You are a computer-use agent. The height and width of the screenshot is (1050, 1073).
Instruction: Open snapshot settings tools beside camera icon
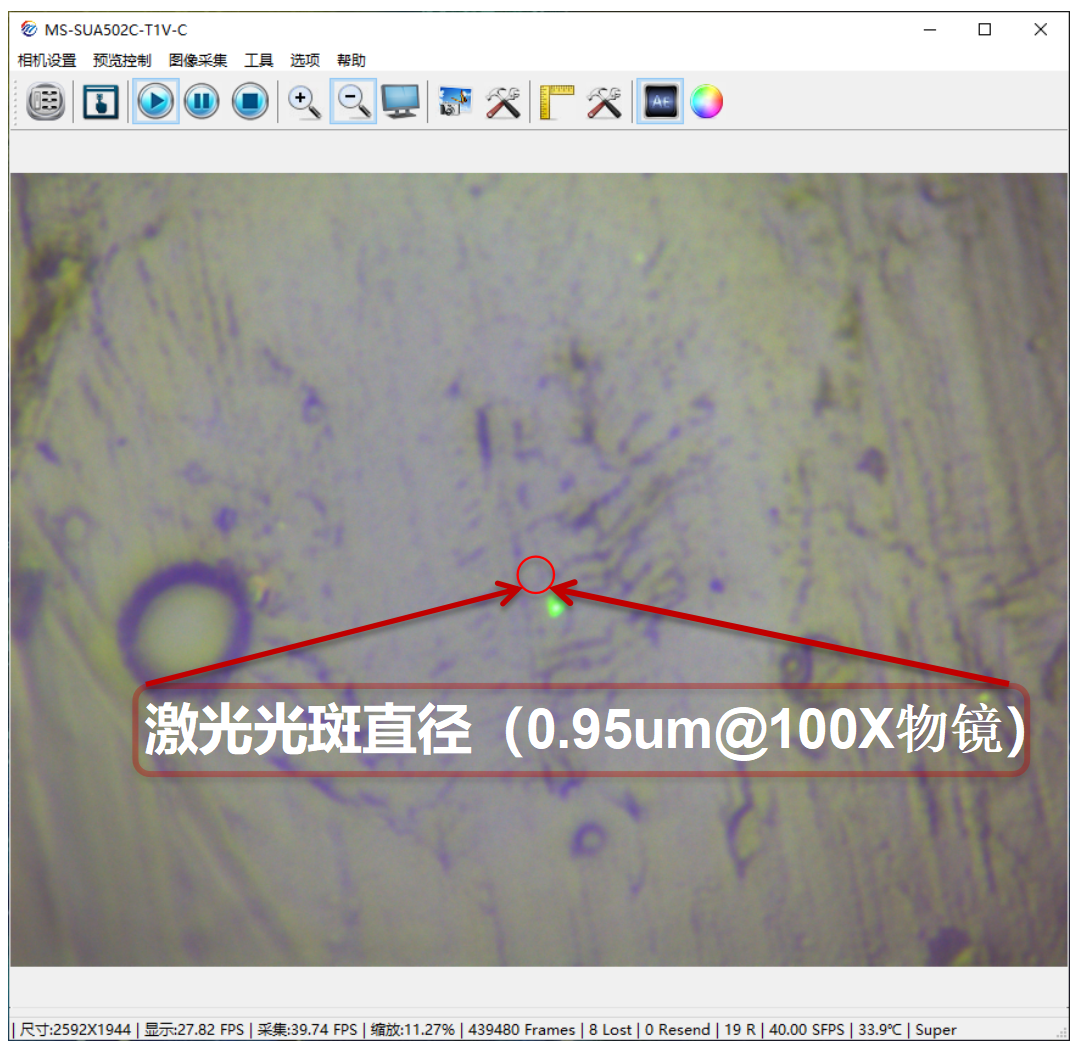pyautogui.click(x=503, y=102)
